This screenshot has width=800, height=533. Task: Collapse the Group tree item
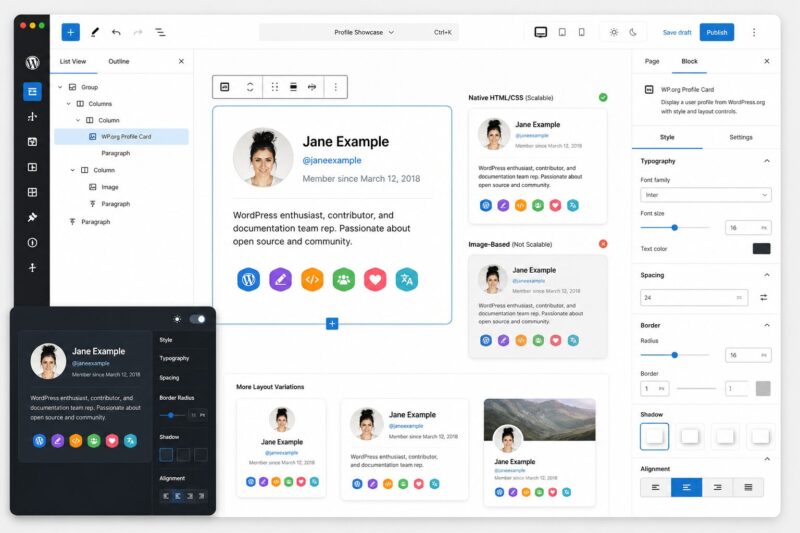60,87
